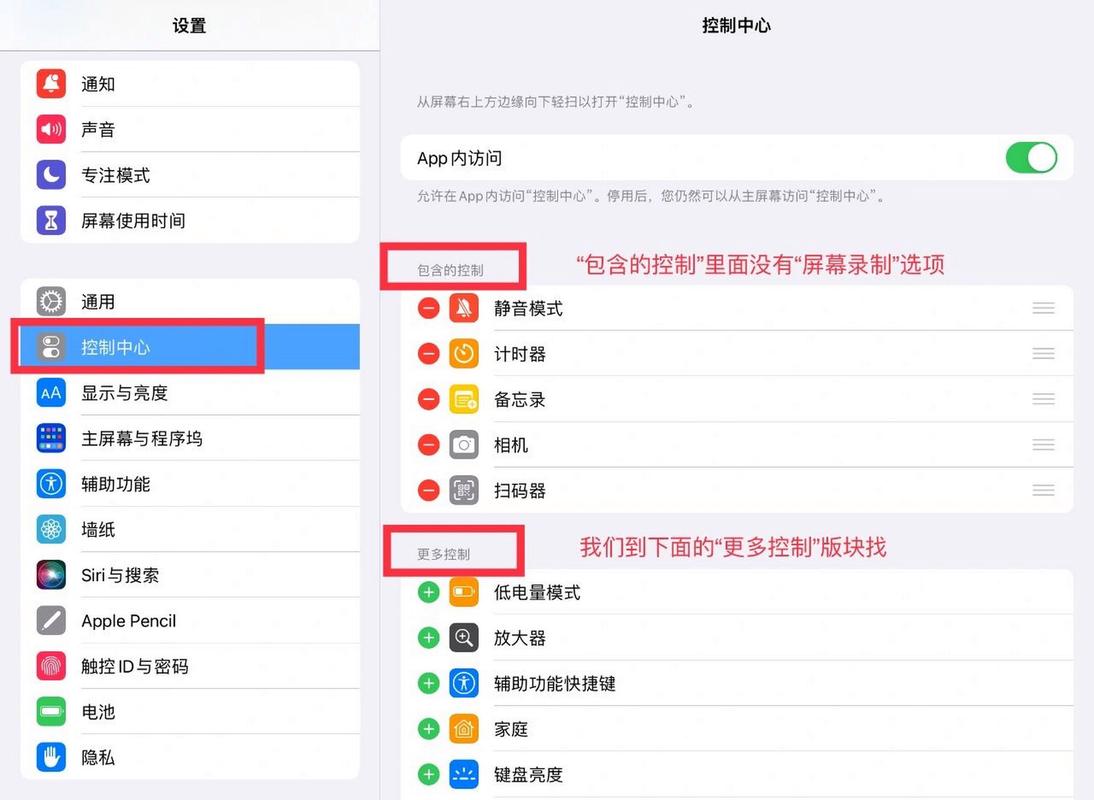Remove 计时器 with the red minus
Image resolution: width=1094 pixels, height=800 pixels.
(428, 354)
